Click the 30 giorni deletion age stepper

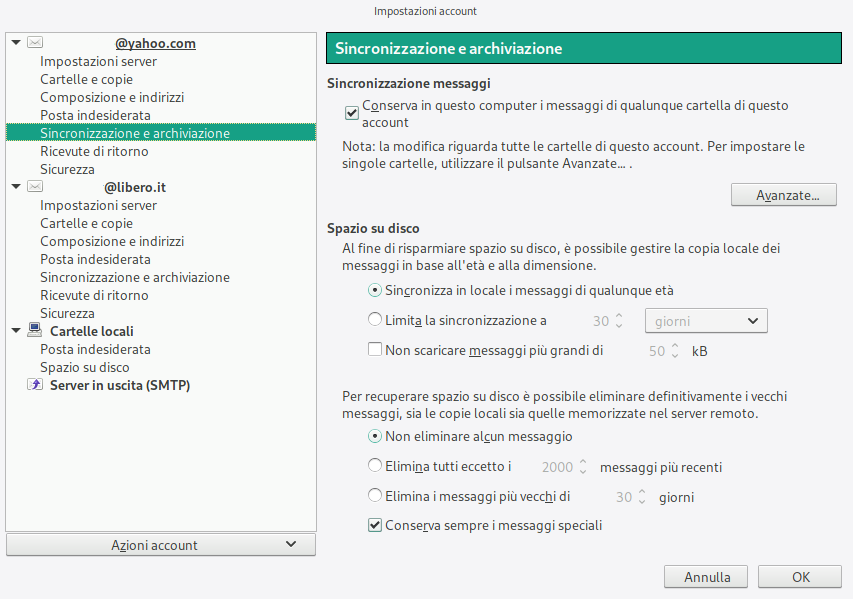coord(642,497)
